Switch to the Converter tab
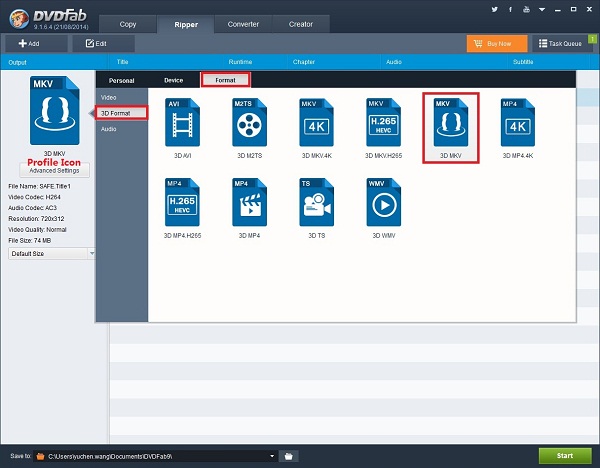The height and width of the screenshot is (468, 600). point(243,24)
